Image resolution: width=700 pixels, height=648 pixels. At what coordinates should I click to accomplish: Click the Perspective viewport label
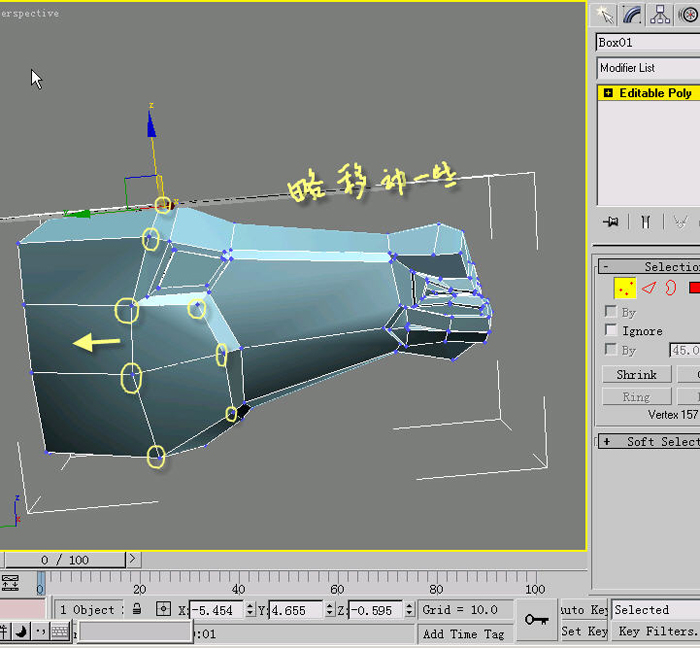(x=29, y=13)
